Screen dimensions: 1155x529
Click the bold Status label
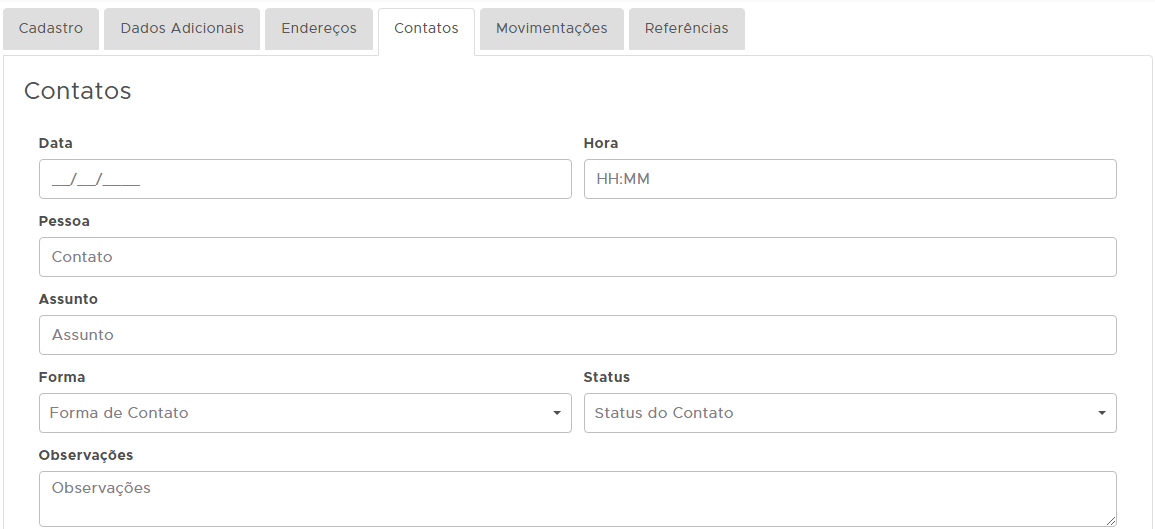(607, 377)
